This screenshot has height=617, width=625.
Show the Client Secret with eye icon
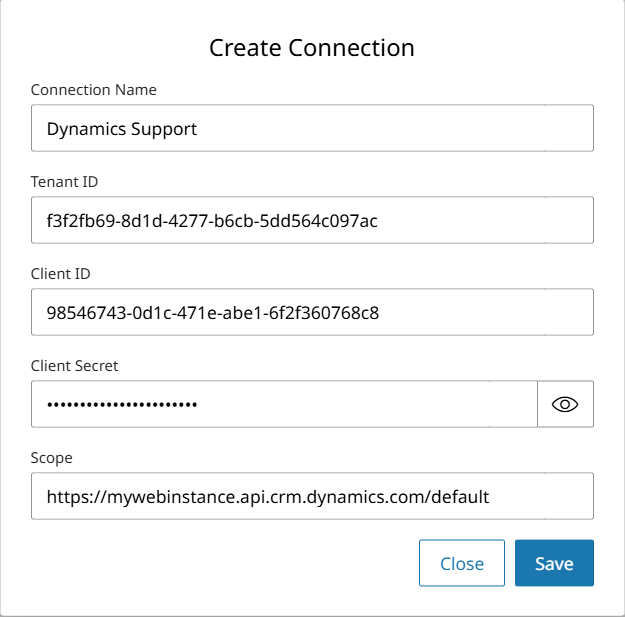[x=565, y=404]
